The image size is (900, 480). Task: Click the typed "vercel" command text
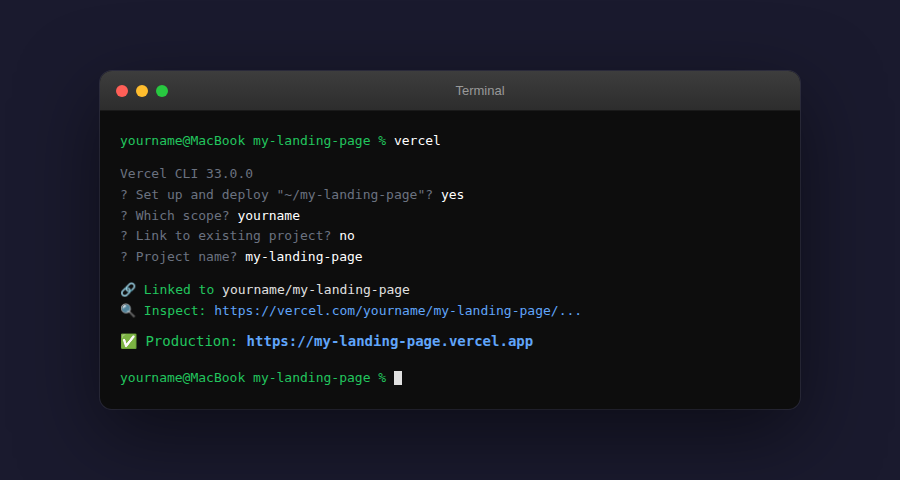(417, 141)
